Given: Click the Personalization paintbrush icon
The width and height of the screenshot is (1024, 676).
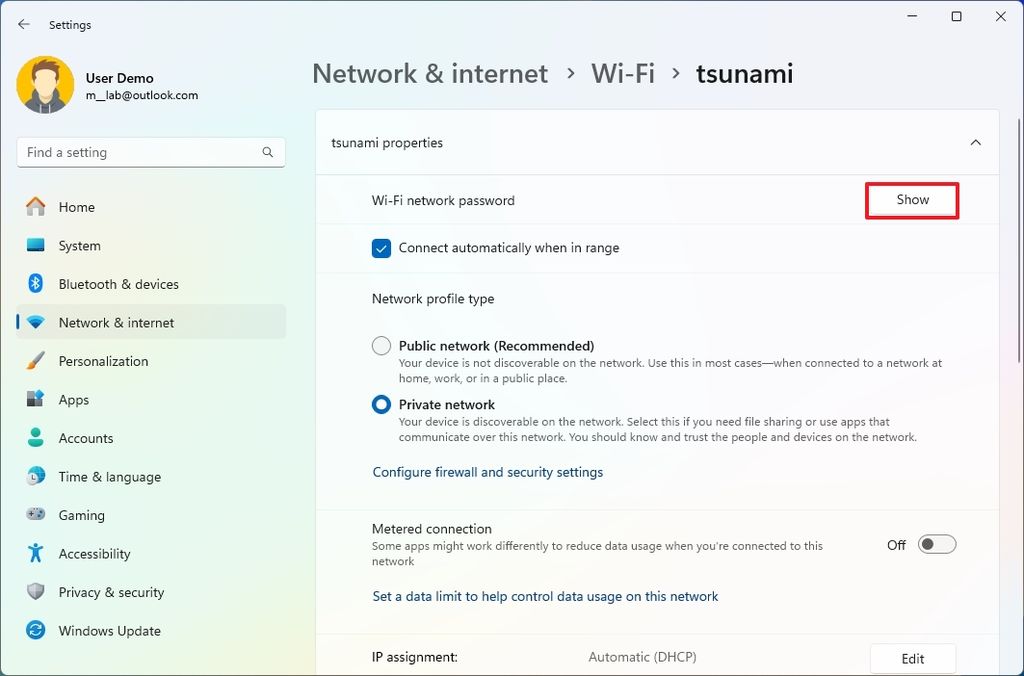Looking at the screenshot, I should 33,361.
